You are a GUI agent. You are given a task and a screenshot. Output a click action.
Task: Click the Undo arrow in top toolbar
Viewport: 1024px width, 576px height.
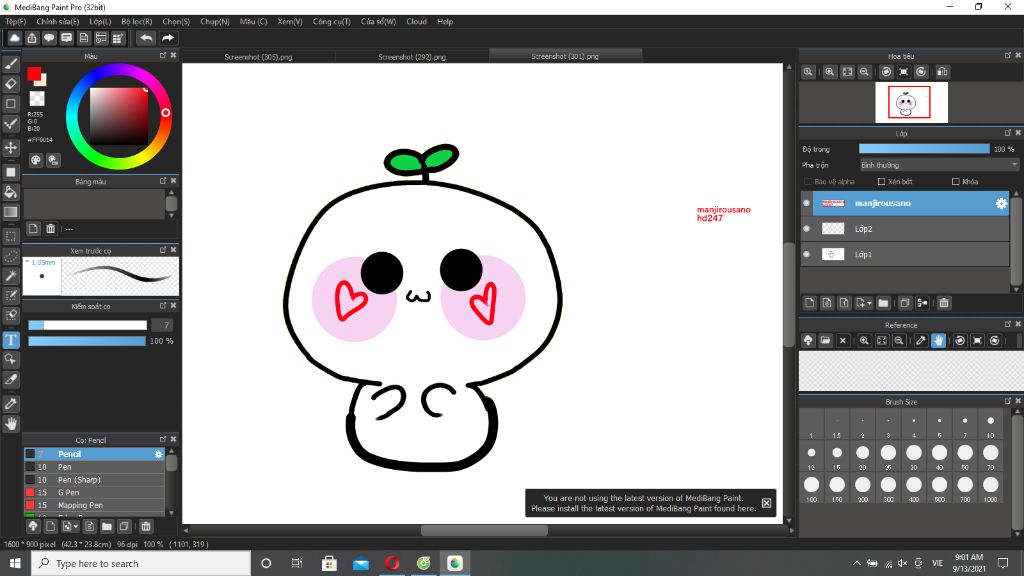tap(146, 38)
